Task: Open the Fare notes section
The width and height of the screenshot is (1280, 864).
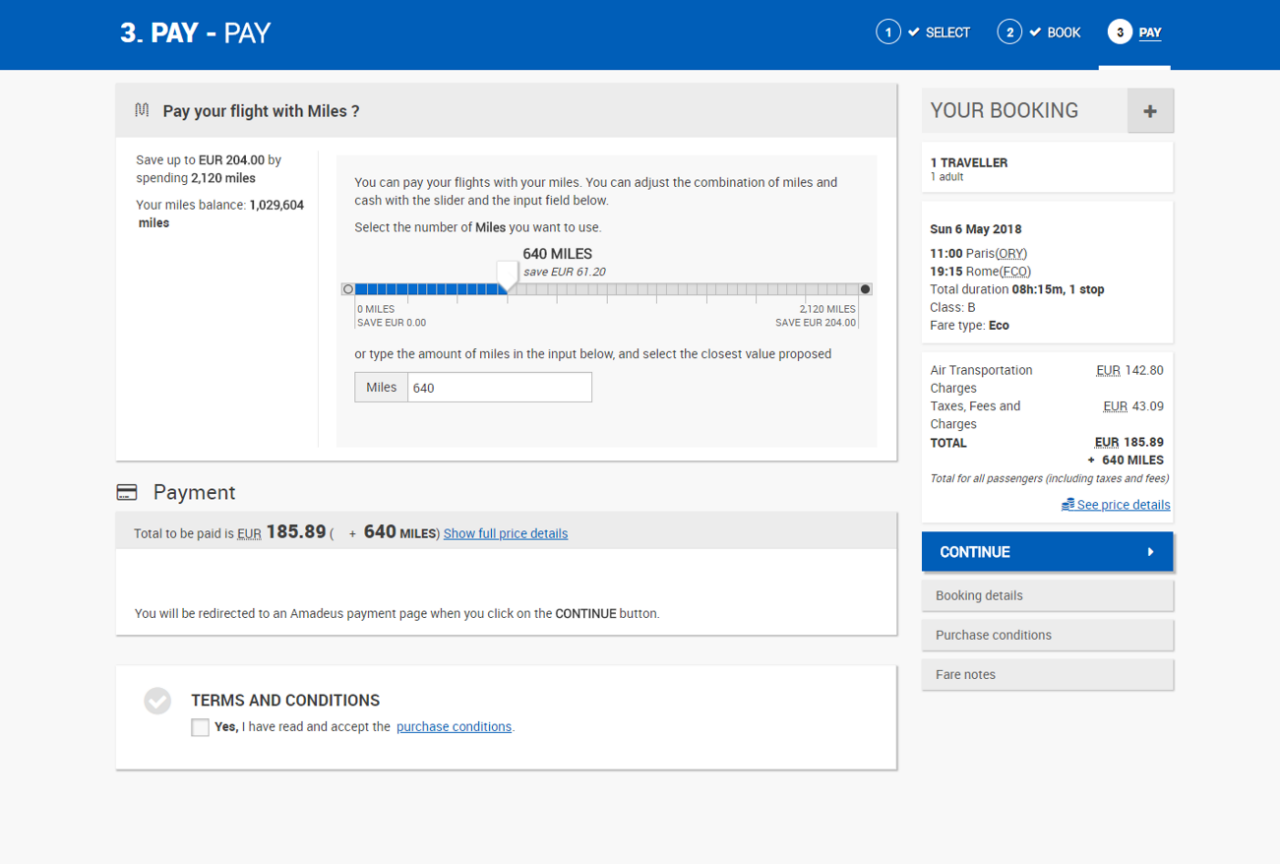Action: [x=1047, y=675]
